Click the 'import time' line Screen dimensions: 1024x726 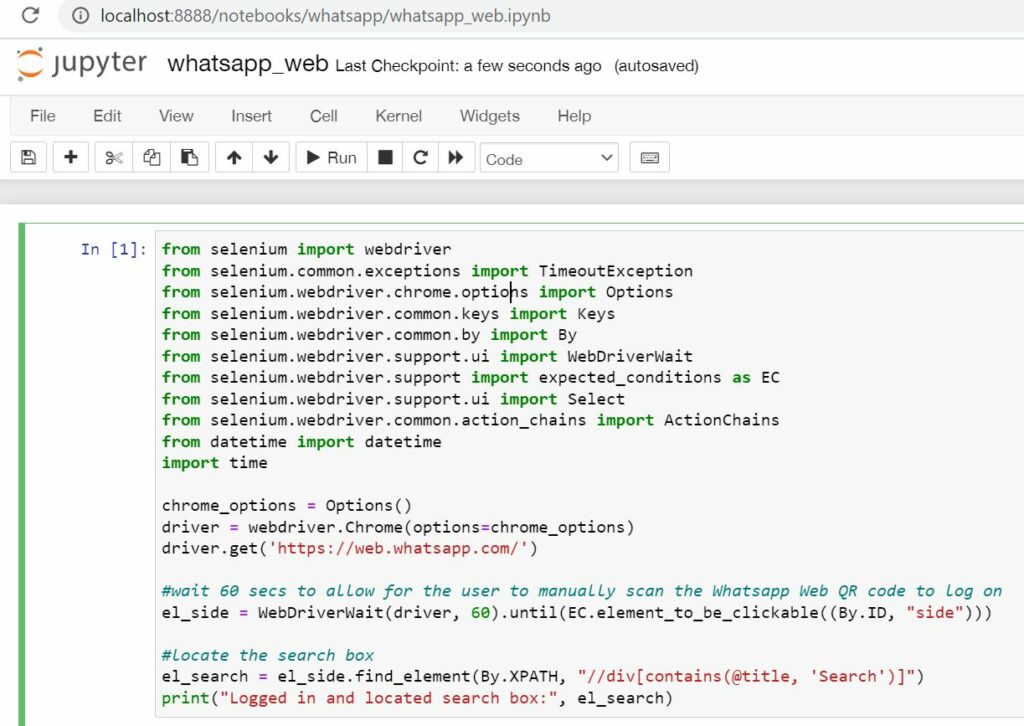coord(214,463)
